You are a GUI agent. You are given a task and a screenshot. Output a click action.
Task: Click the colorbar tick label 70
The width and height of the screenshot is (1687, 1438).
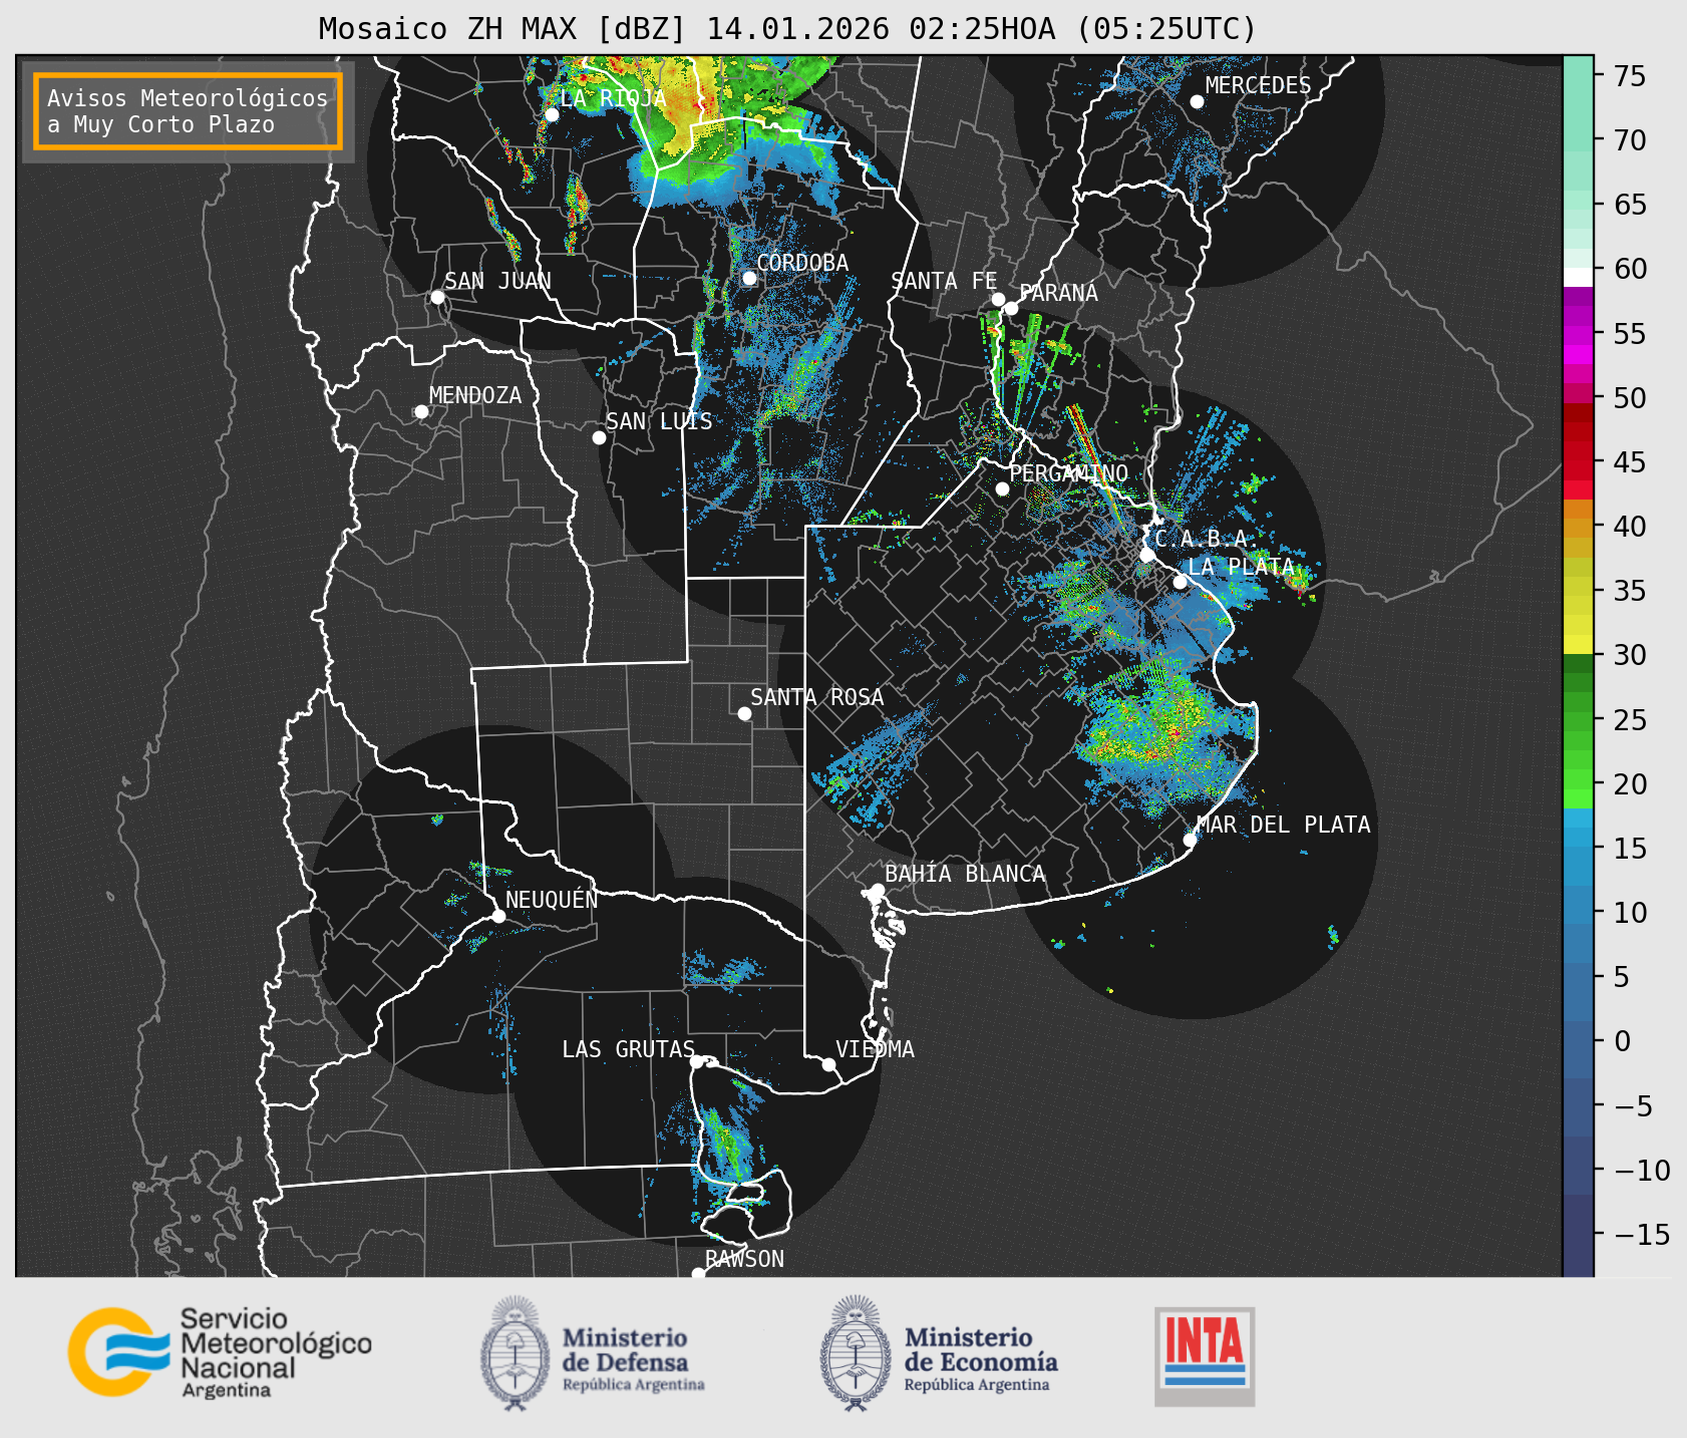click(x=1629, y=141)
